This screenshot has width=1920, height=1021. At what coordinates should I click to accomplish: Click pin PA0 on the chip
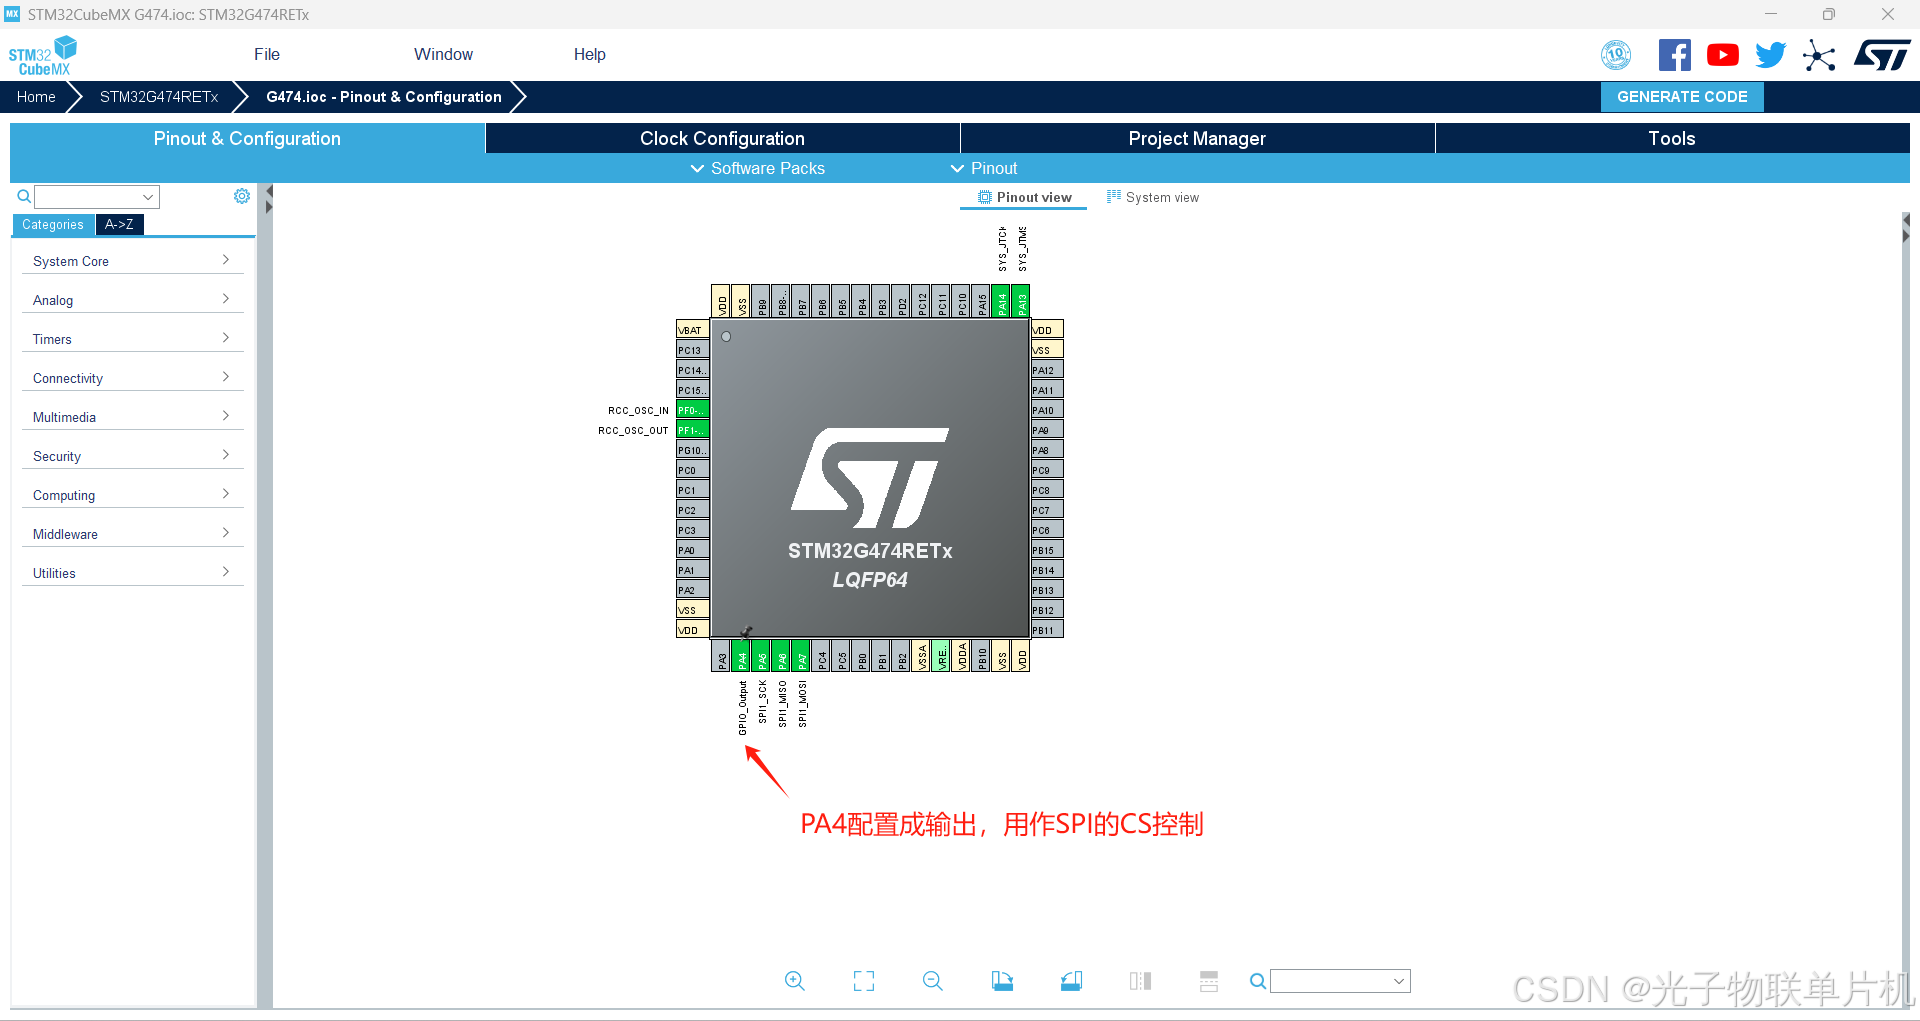coord(693,550)
